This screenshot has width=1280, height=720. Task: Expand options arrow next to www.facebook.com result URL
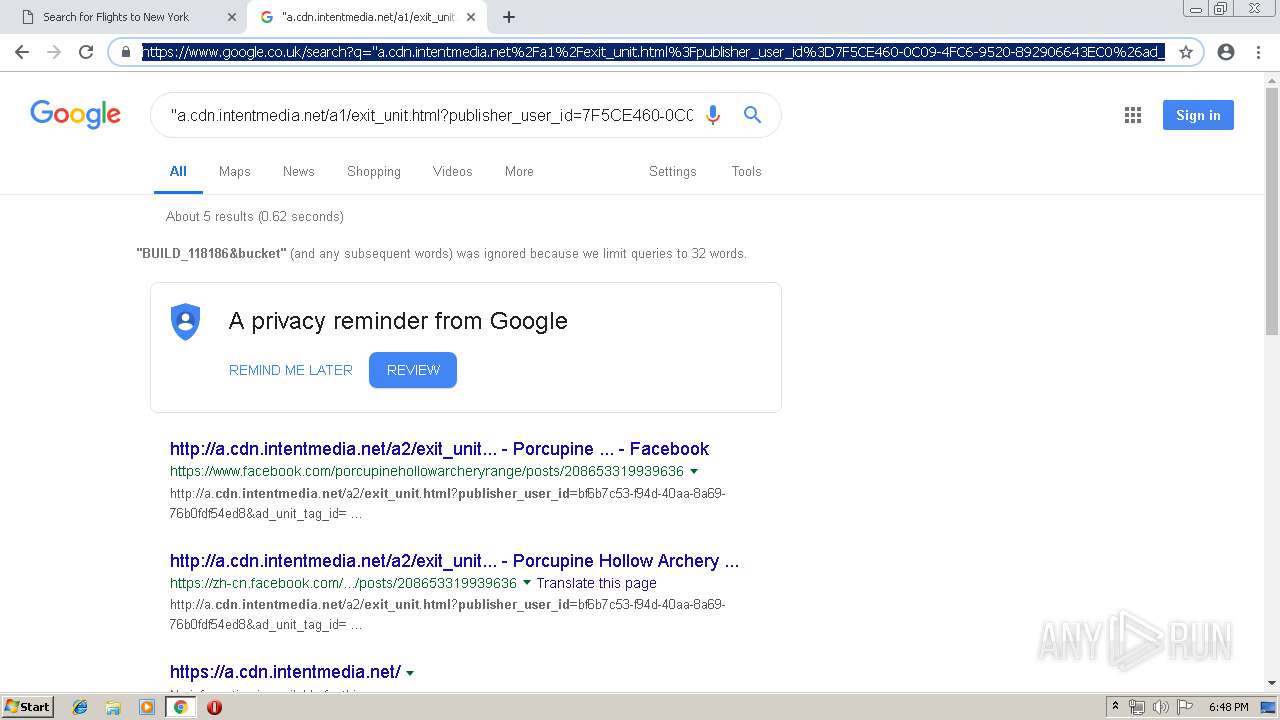click(694, 471)
